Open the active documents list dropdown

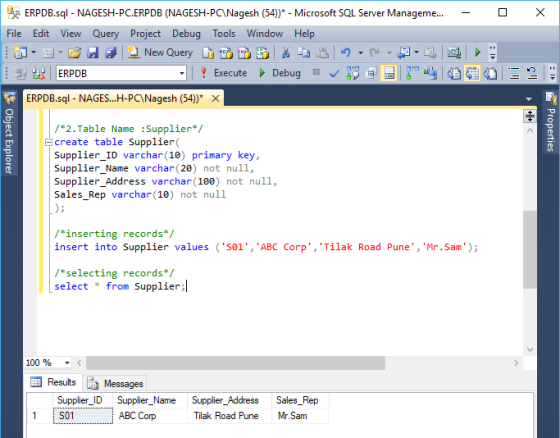[x=529, y=99]
